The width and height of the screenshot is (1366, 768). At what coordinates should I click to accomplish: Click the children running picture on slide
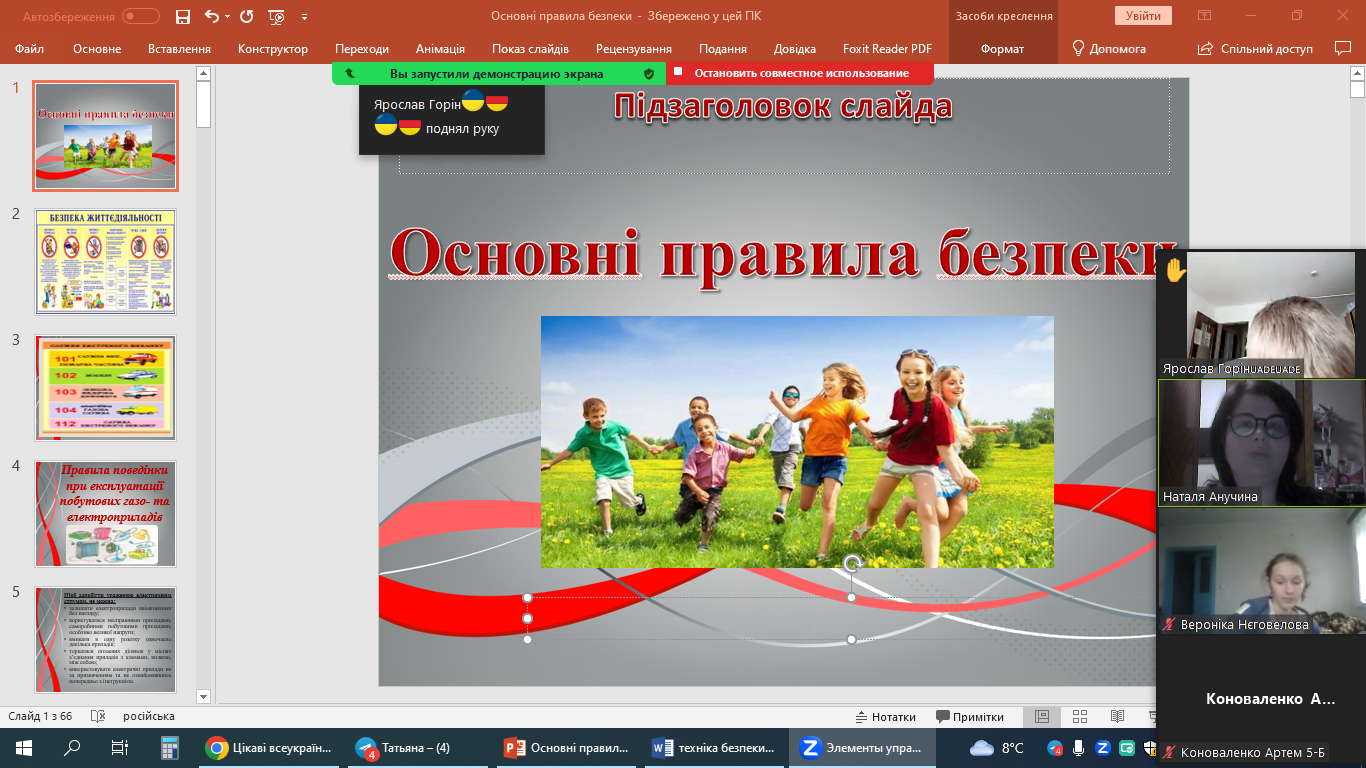pos(797,441)
